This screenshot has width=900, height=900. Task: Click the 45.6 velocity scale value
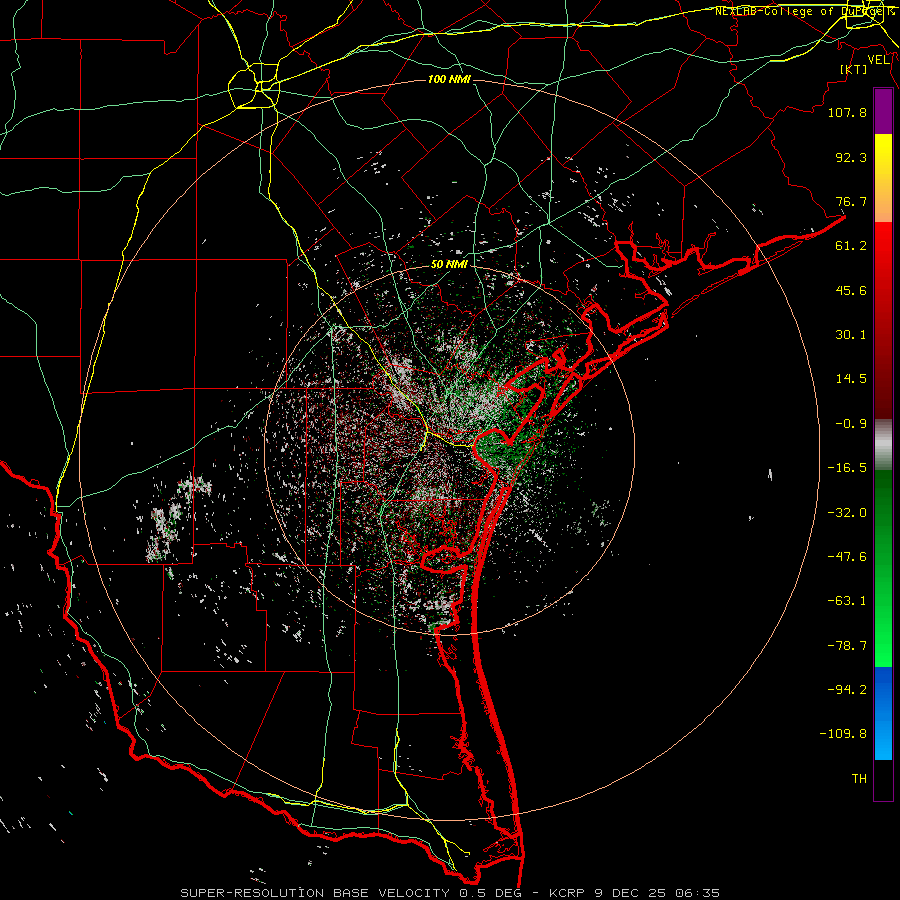point(851,290)
